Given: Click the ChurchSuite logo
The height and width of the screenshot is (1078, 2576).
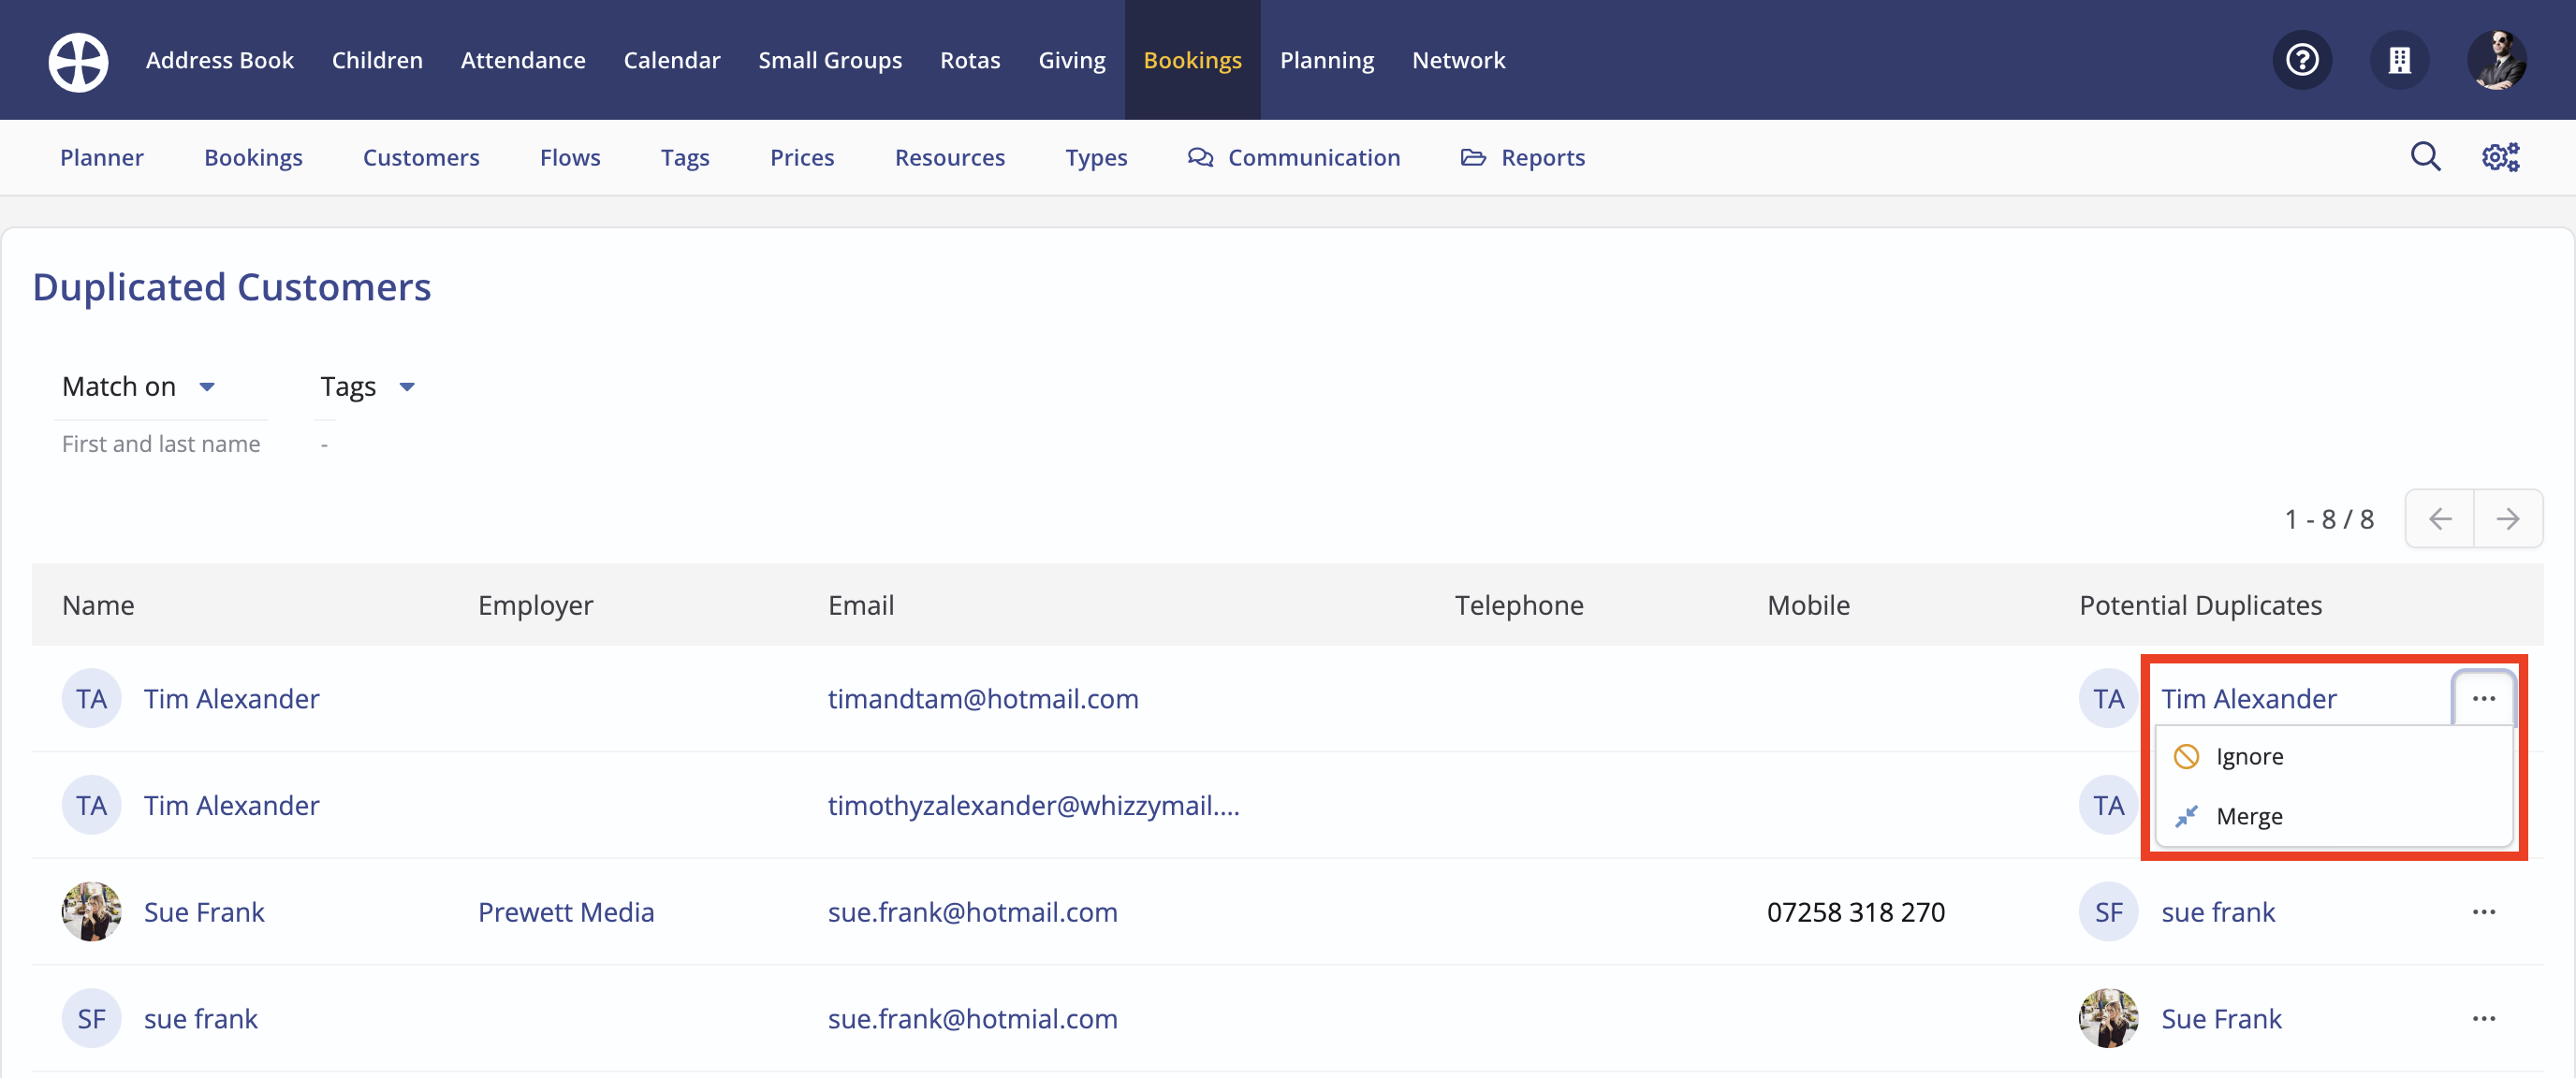Looking at the screenshot, I should [x=77, y=60].
